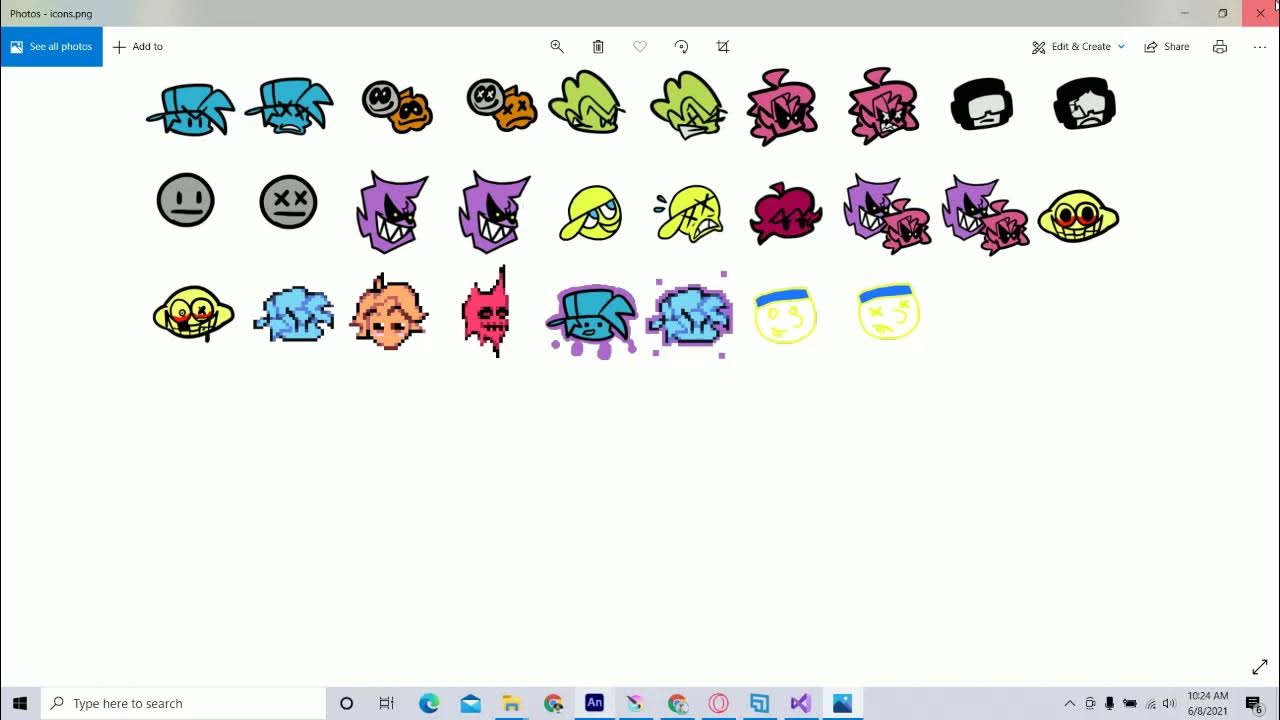Switch to Photos app taskbar icon
This screenshot has height=720, width=1280.
(842, 703)
